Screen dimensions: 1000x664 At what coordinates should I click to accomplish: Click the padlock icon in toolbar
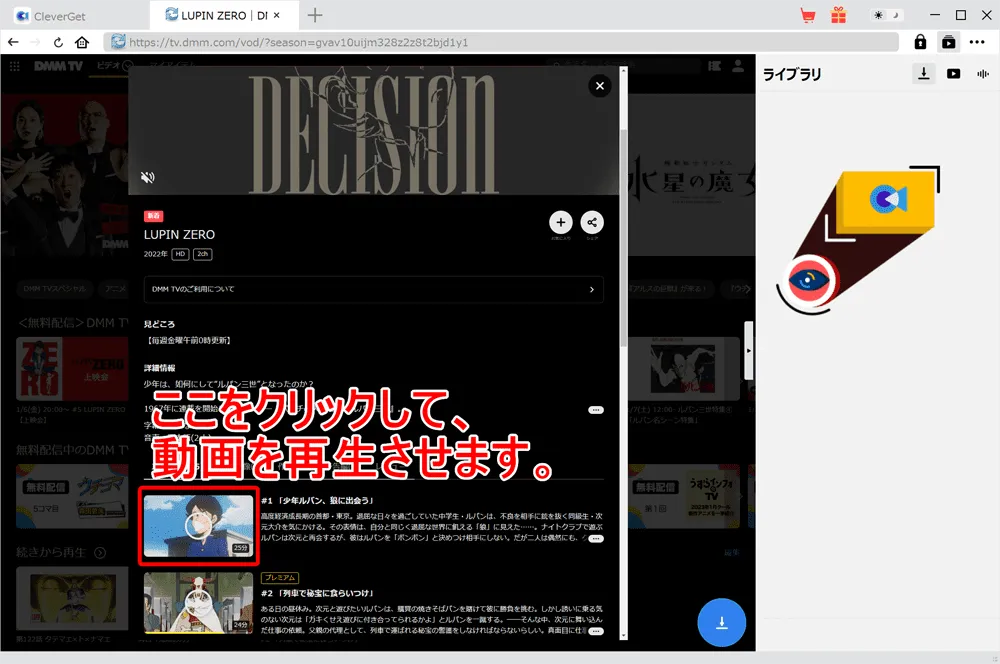coord(920,42)
